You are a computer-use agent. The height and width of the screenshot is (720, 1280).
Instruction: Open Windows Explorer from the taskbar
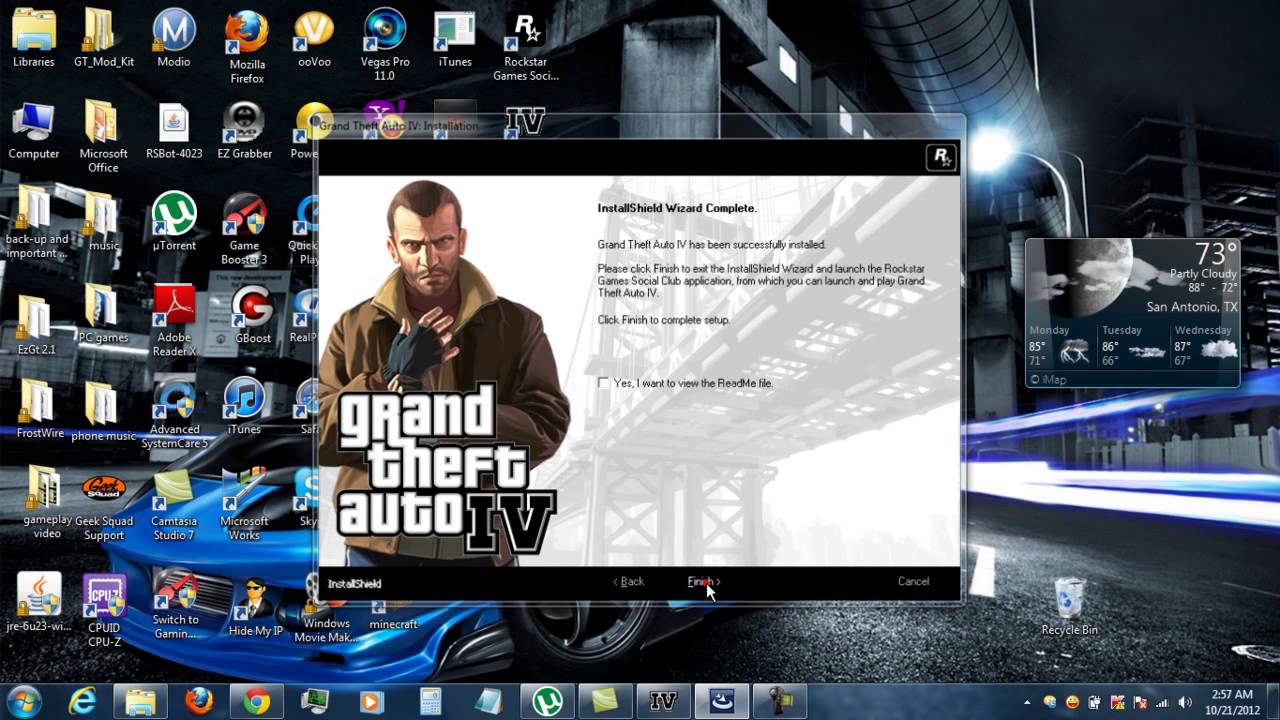(141, 702)
